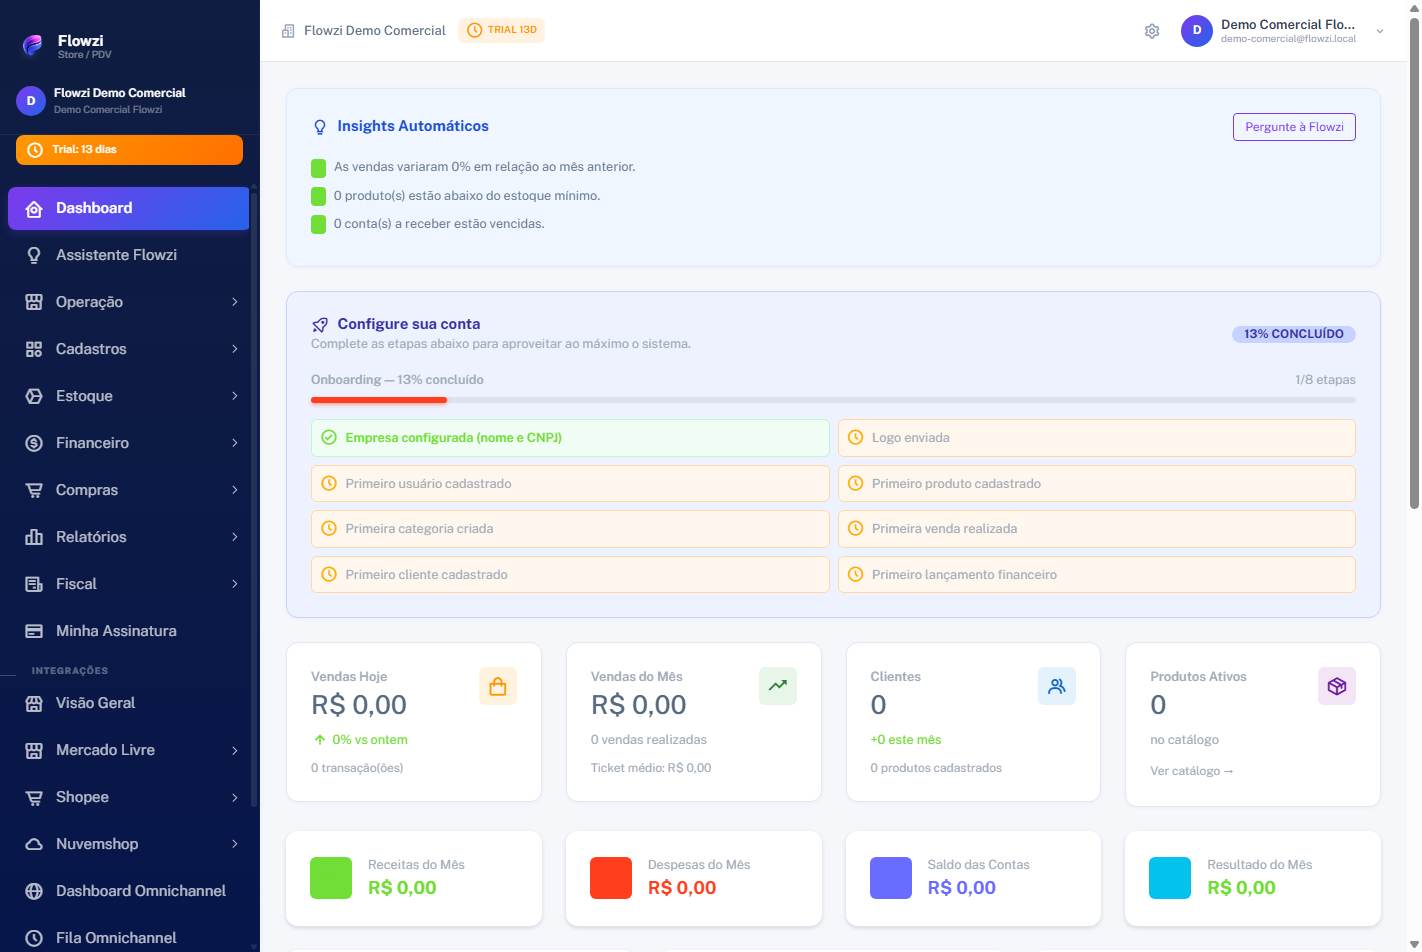The width and height of the screenshot is (1422, 952).
Task: Click the red swatch on Despesas do Mês
Action: 611,878
